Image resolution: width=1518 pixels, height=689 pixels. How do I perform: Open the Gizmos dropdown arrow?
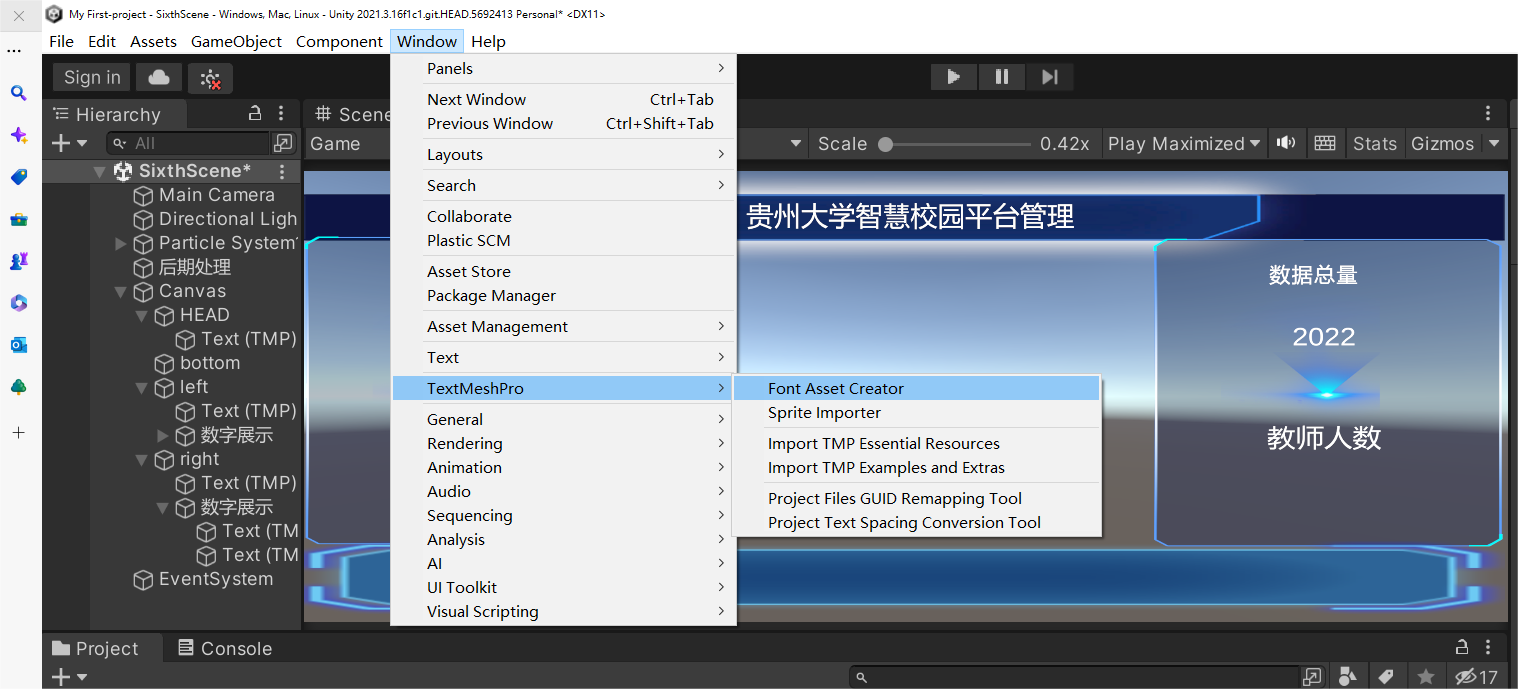click(1494, 143)
